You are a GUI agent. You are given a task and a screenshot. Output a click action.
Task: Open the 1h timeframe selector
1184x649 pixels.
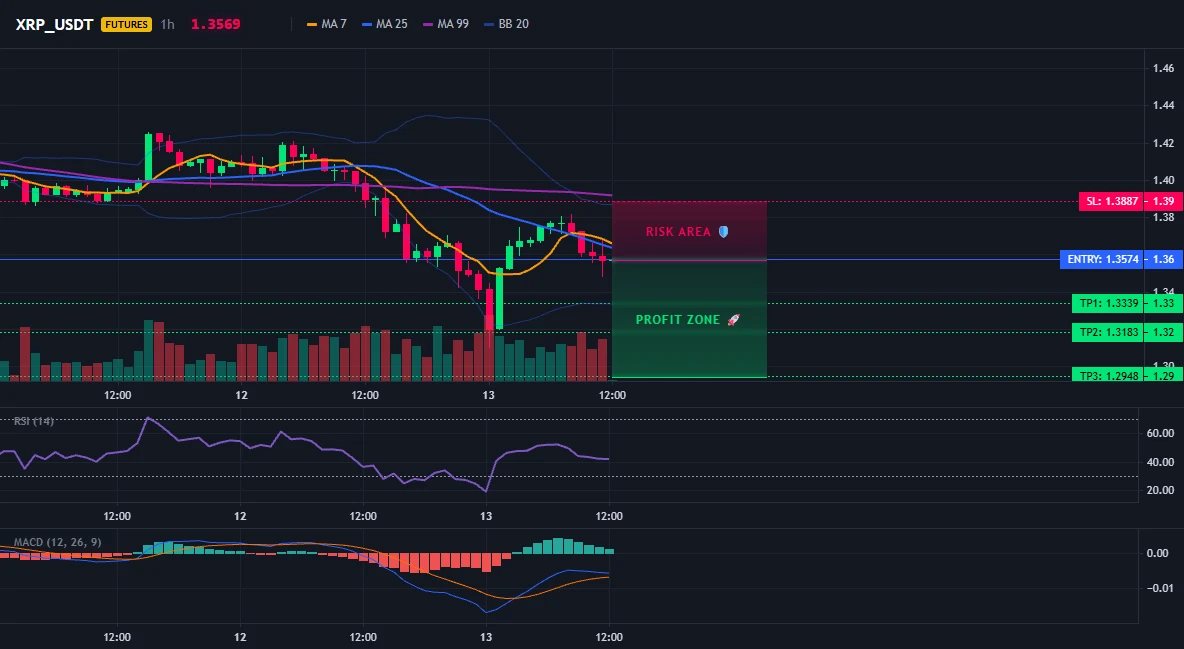pos(168,24)
